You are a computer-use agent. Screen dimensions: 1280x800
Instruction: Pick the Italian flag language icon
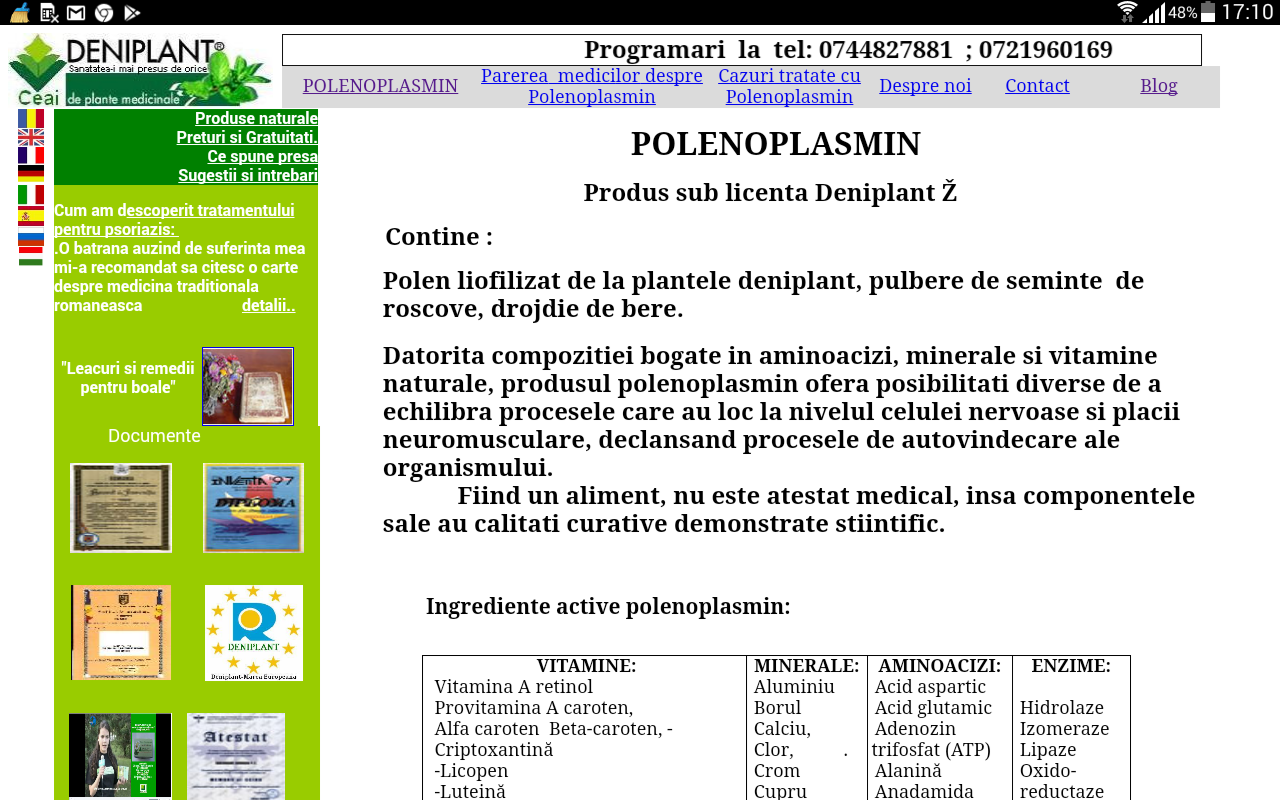pyautogui.click(x=31, y=194)
